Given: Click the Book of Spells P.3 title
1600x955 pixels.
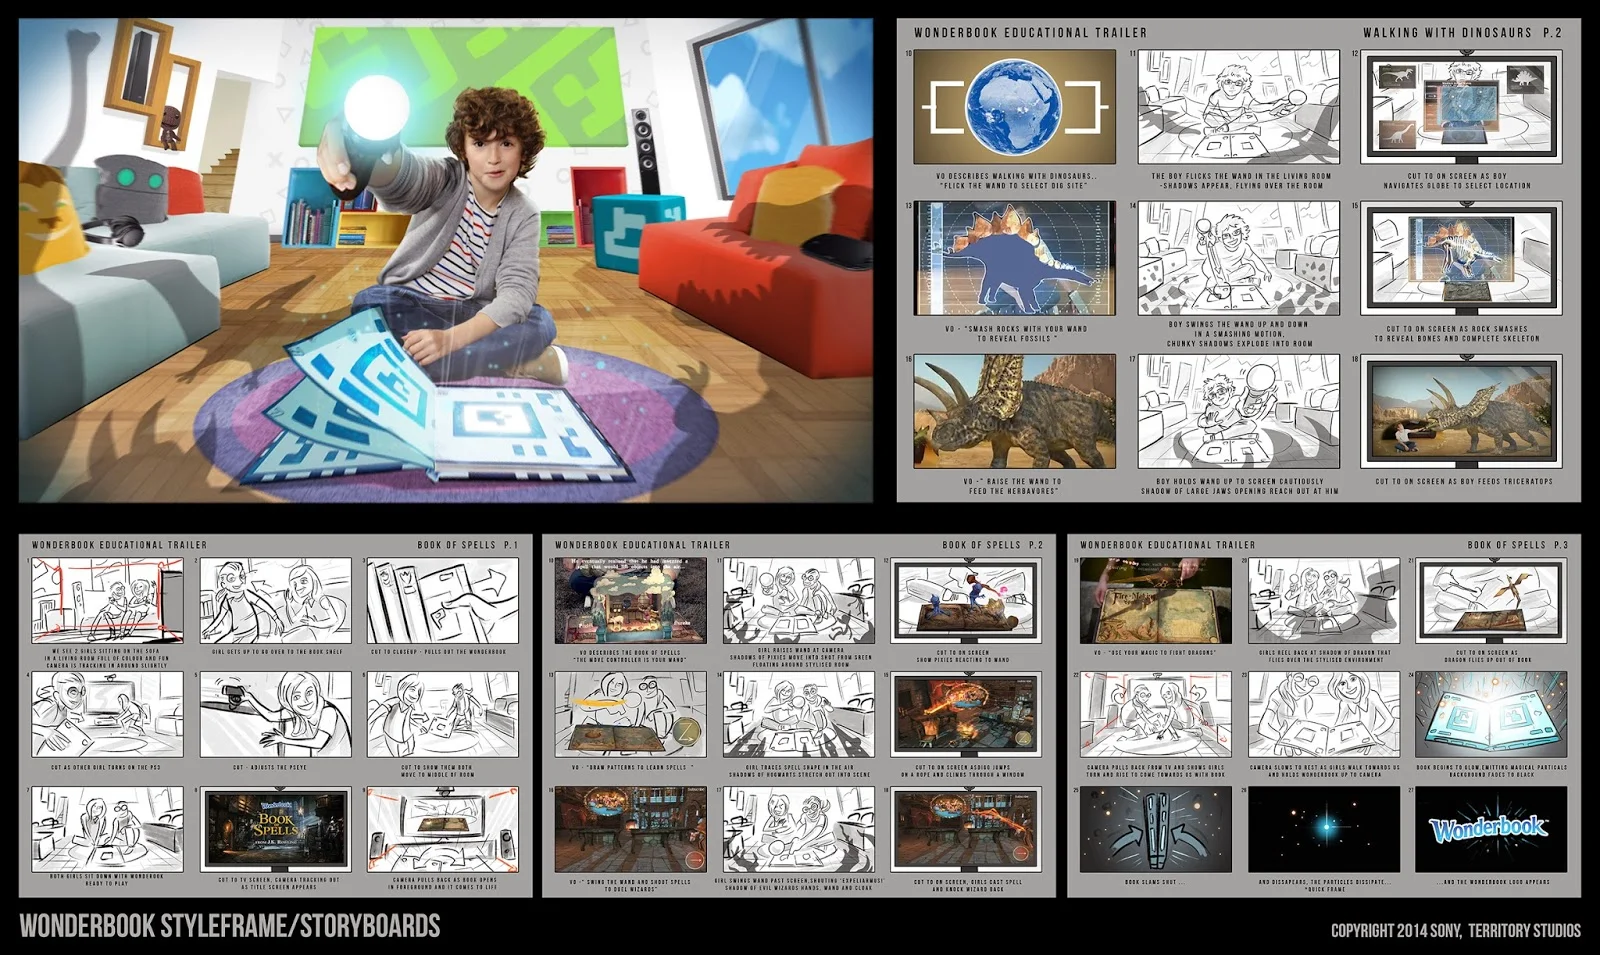Looking at the screenshot, I should [1517, 545].
